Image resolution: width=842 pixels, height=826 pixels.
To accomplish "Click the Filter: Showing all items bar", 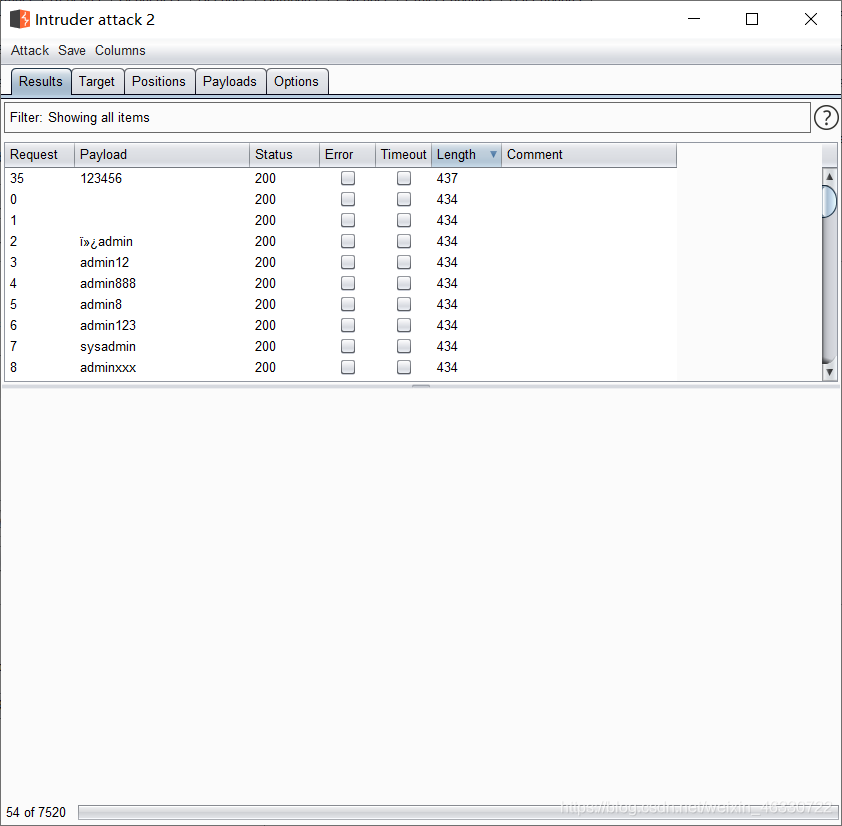I will pyautogui.click(x=407, y=118).
